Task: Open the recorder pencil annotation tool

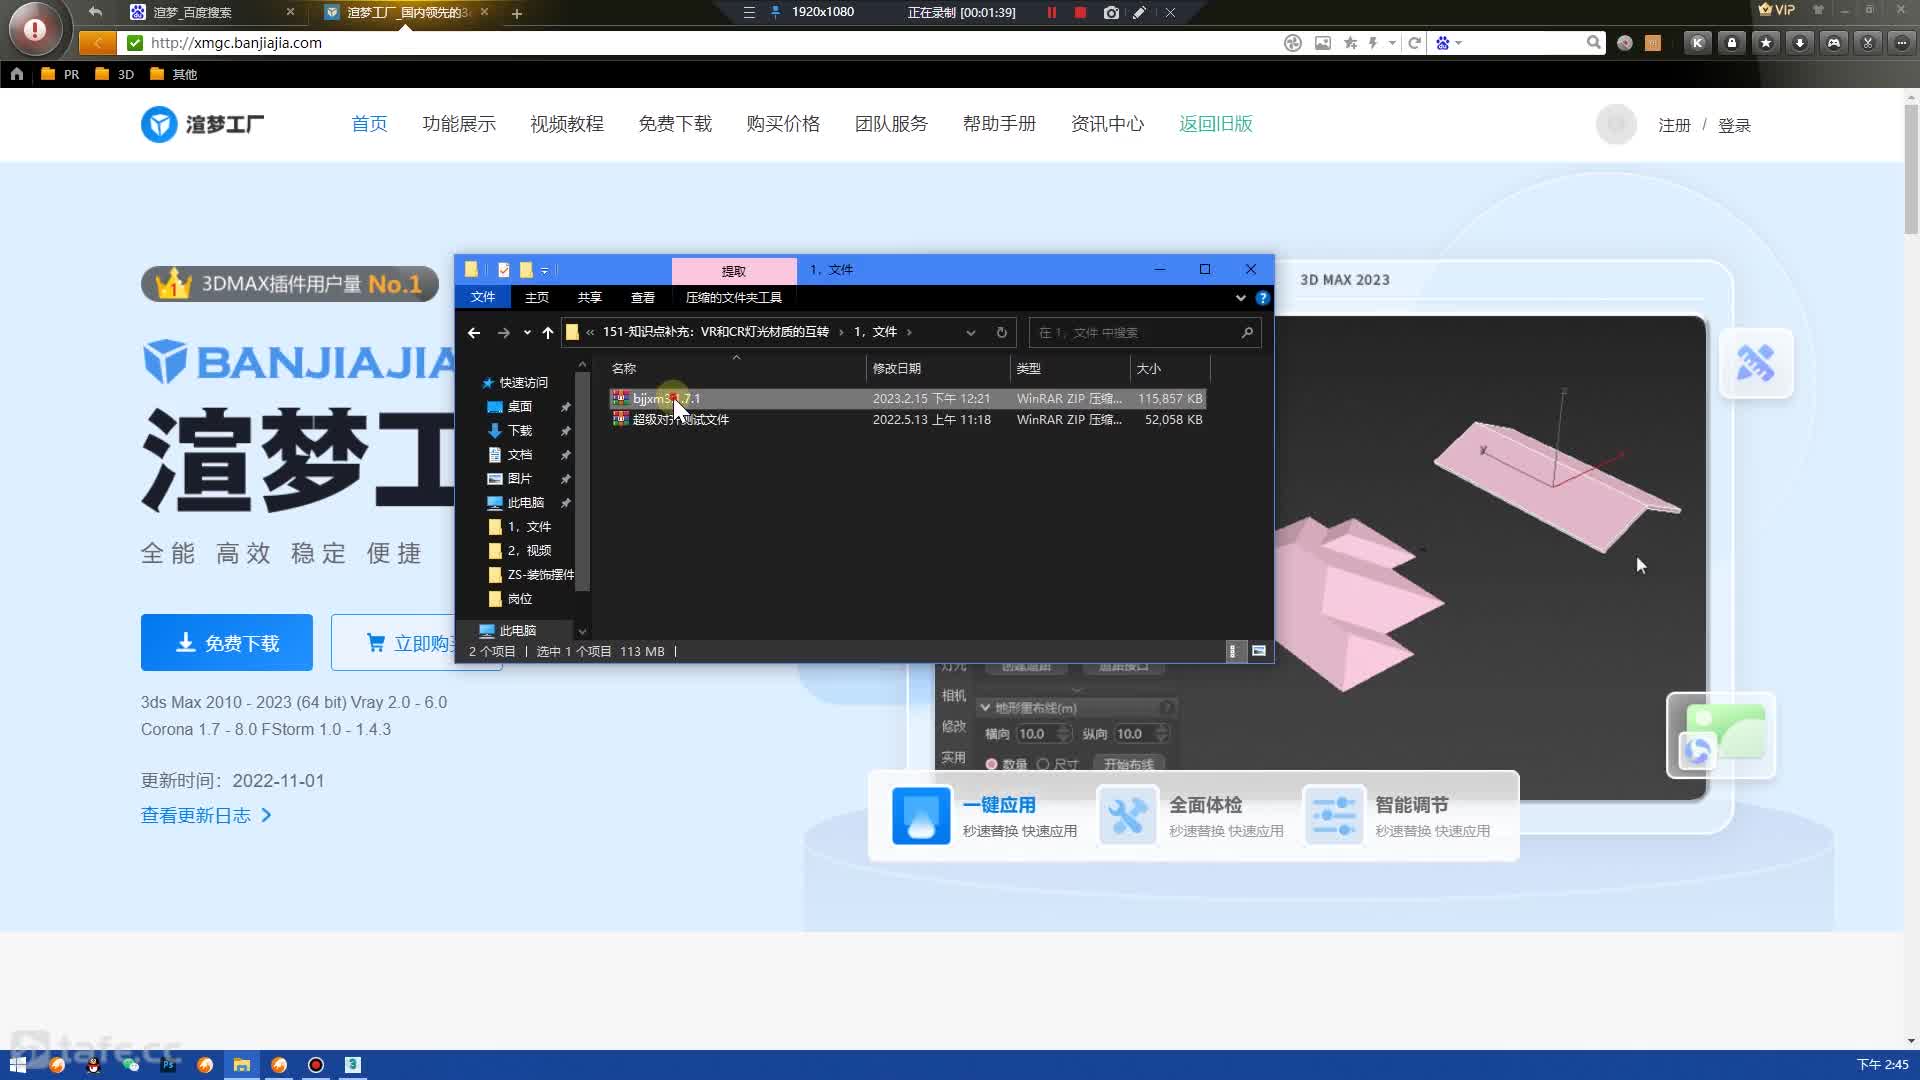Action: [1139, 13]
